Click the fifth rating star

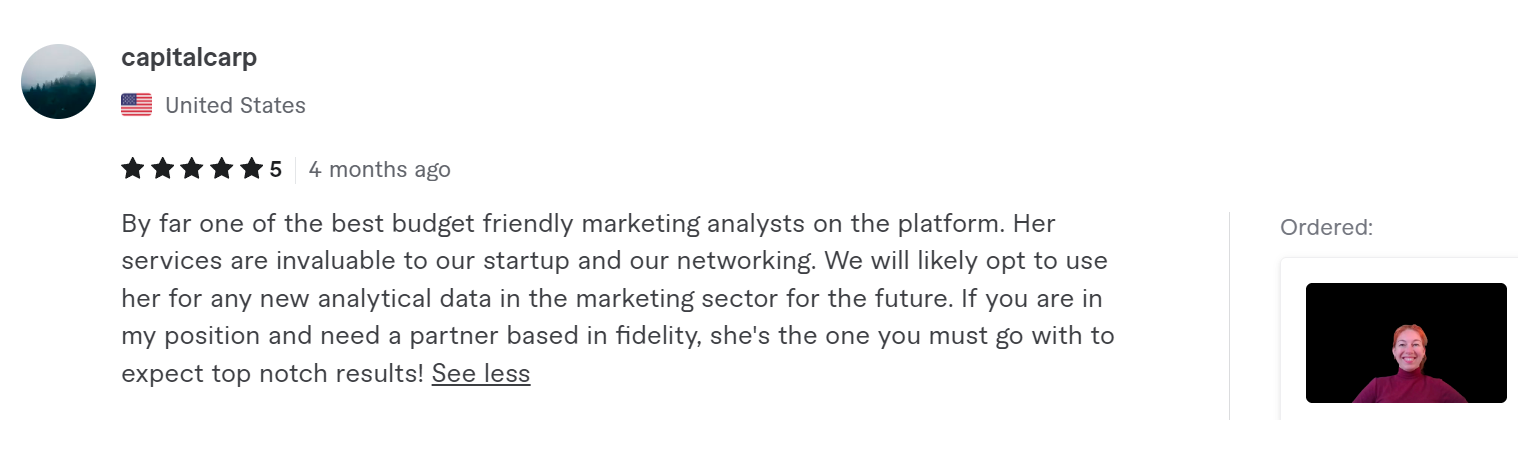251,169
